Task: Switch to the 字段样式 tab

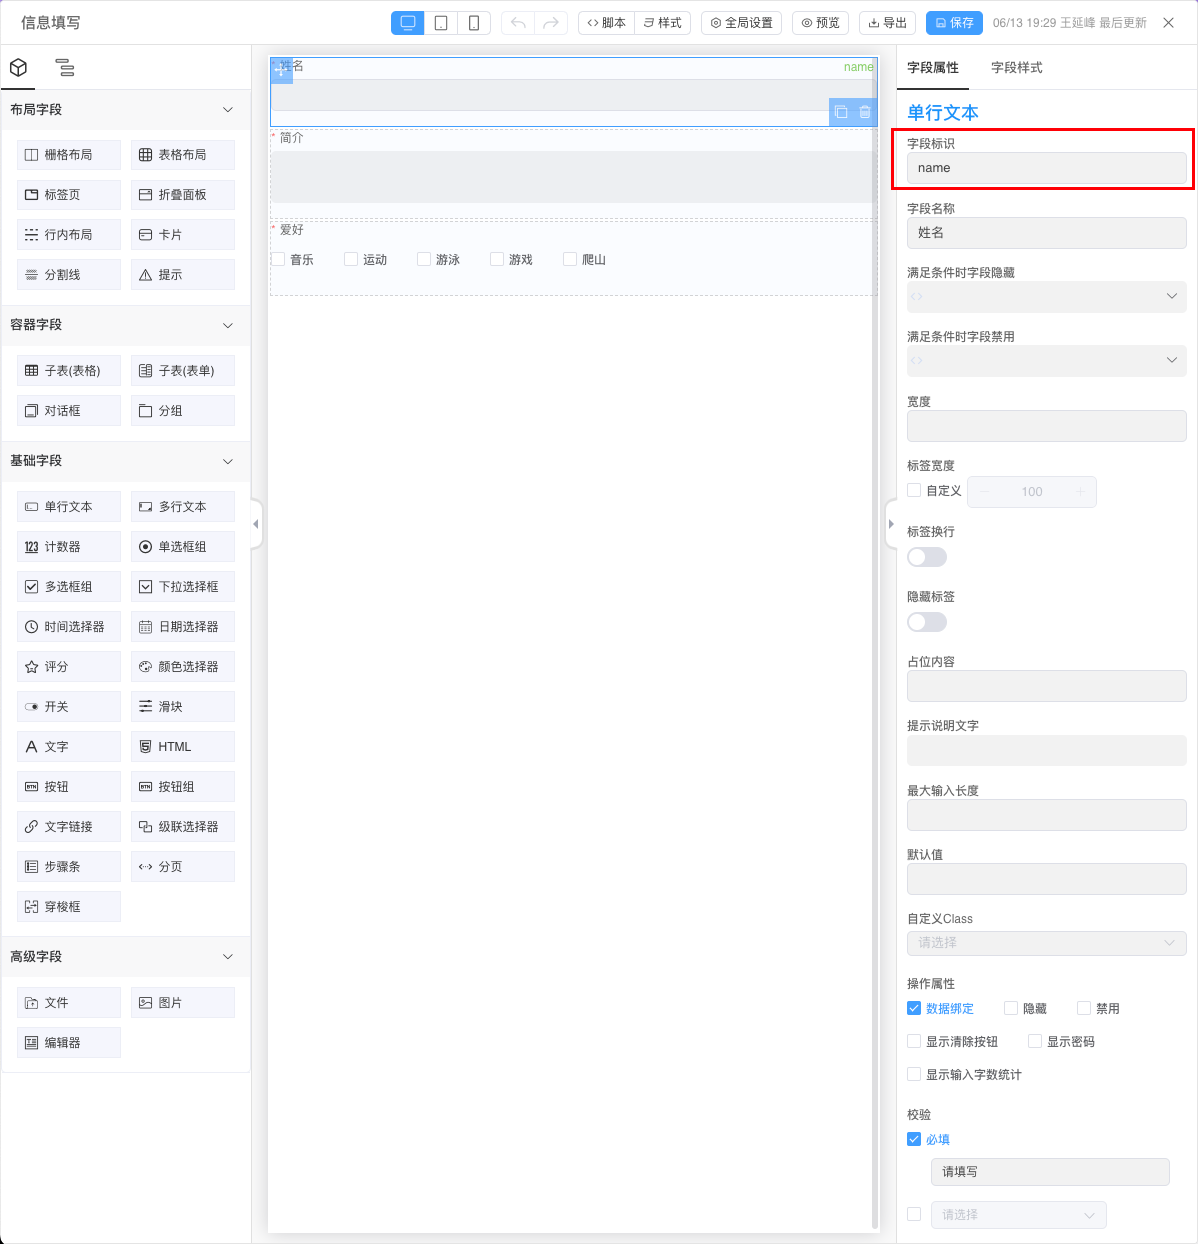Action: click(1016, 68)
